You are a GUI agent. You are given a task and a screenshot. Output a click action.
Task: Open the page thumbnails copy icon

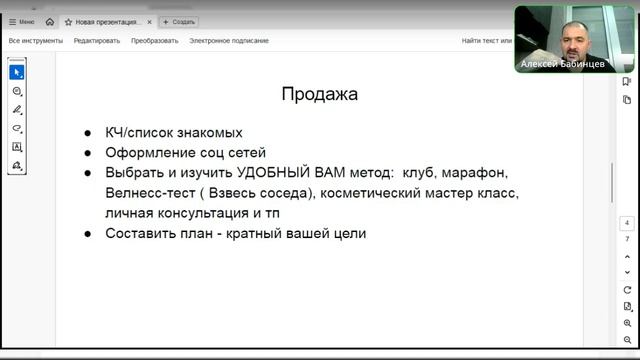(627, 100)
